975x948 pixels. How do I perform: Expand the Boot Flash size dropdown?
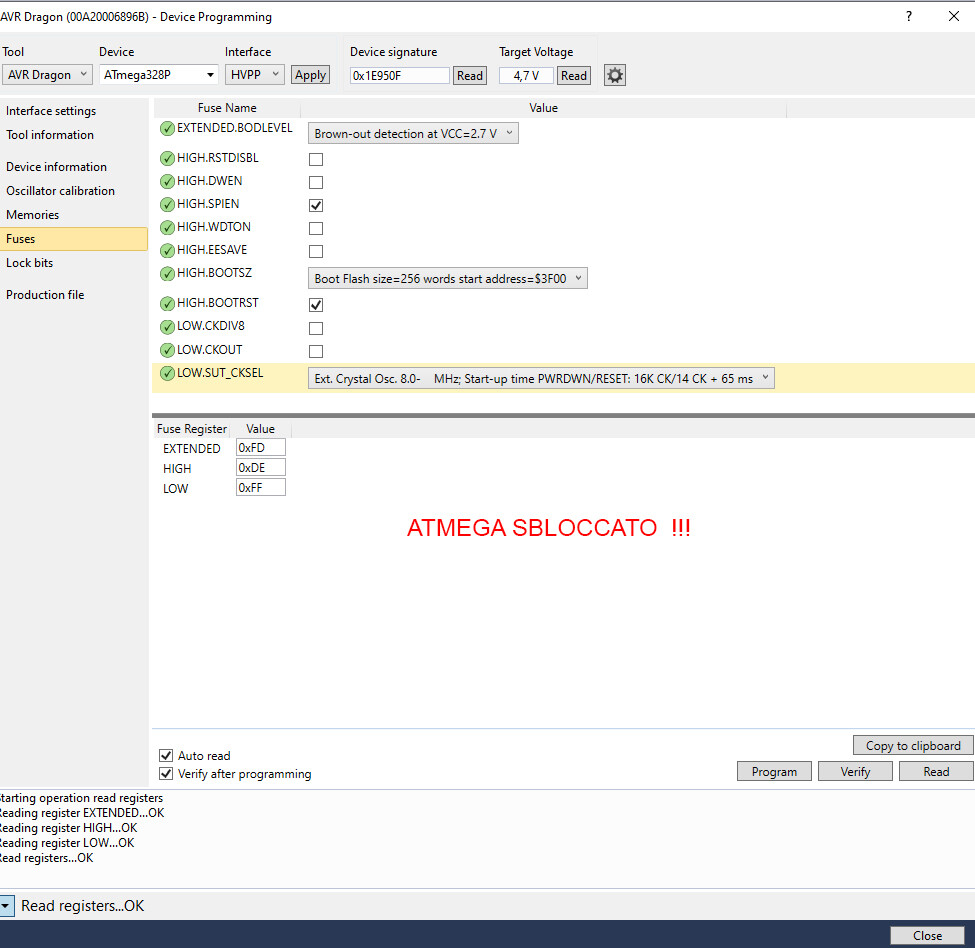(x=448, y=278)
